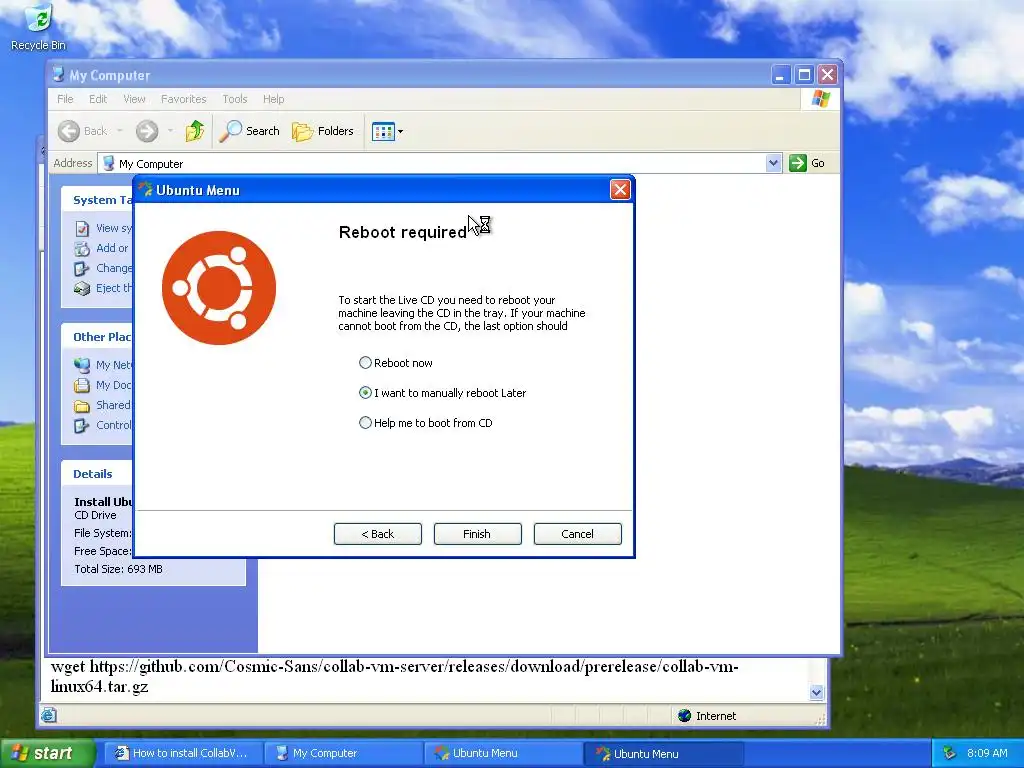Click the Forward arrow toolbar icon
1024x768 pixels.
tap(147, 131)
